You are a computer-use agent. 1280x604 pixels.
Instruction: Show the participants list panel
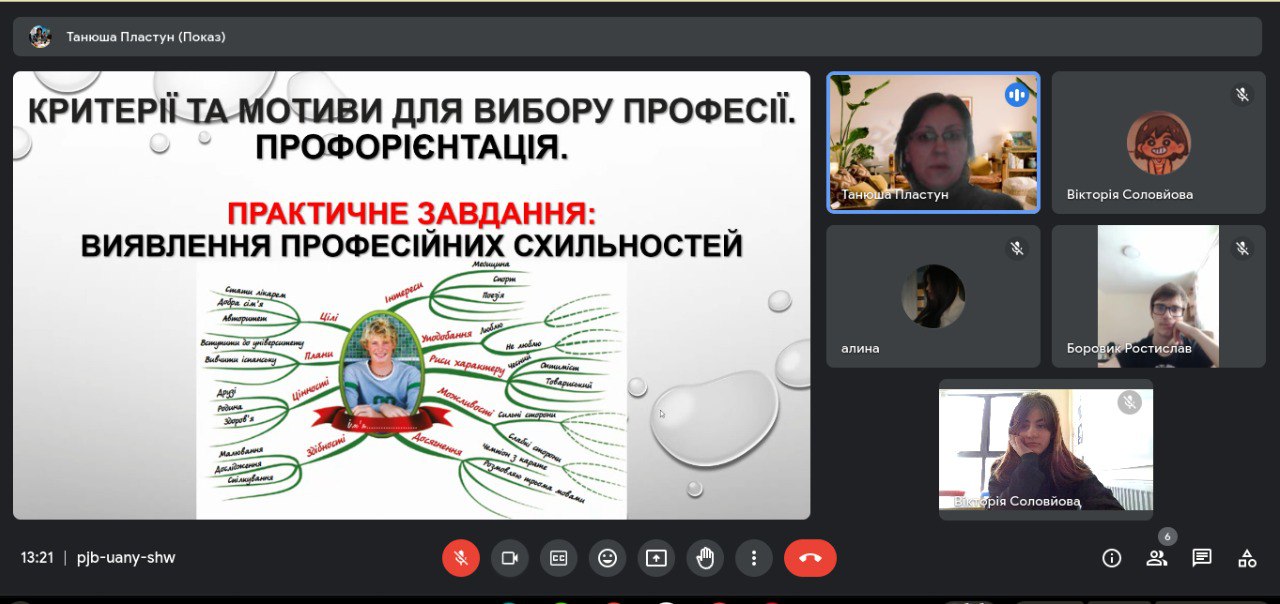coord(1156,558)
